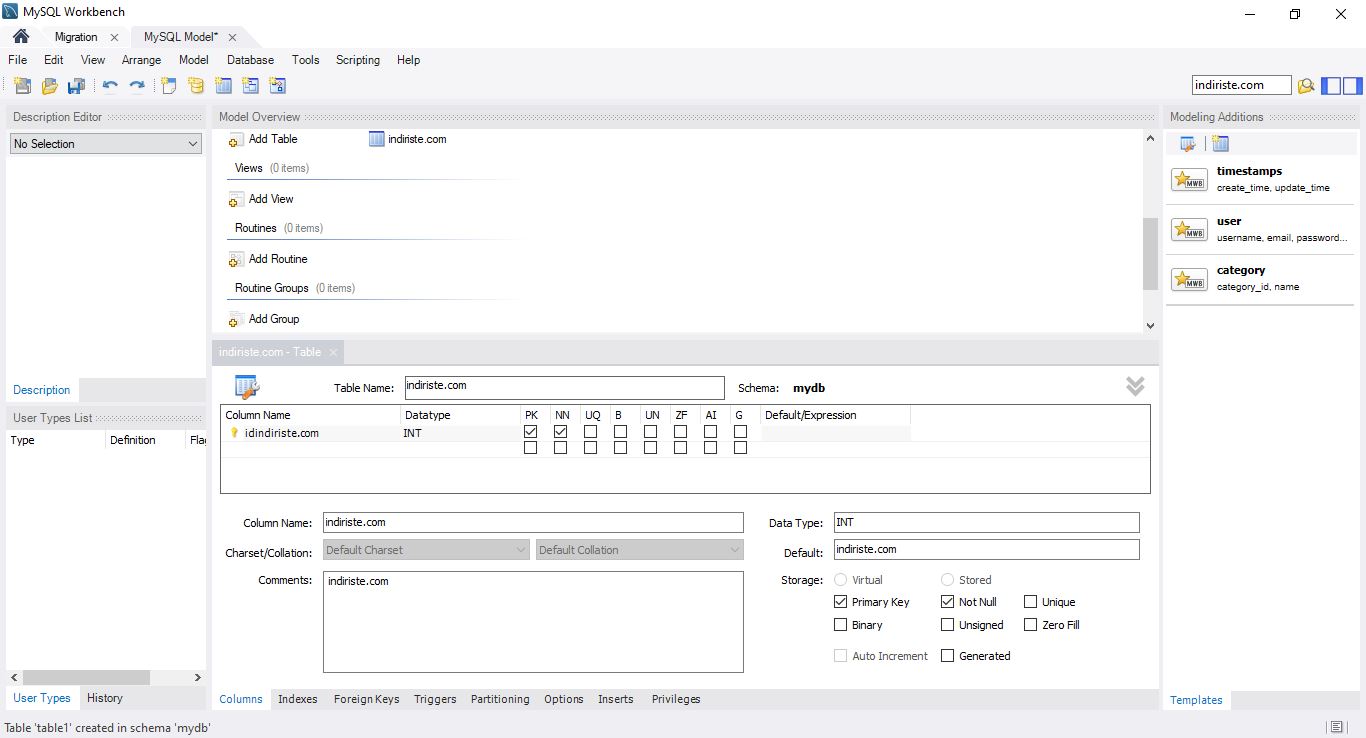Open the Default Charset dropdown
Image resolution: width=1366 pixels, height=738 pixels.
[426, 550]
